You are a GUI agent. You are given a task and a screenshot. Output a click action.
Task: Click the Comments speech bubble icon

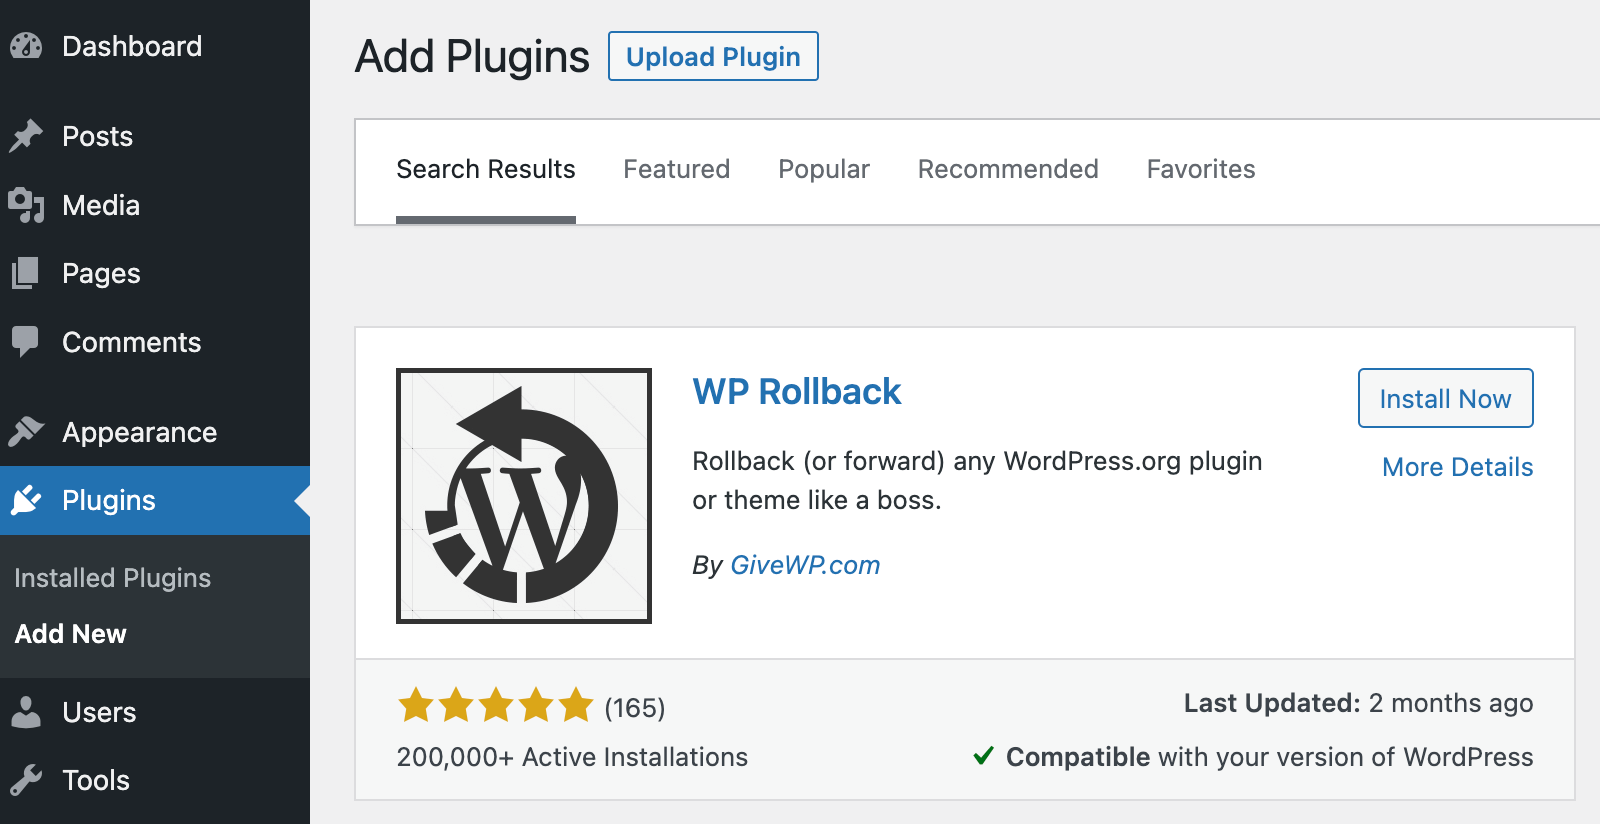[26, 342]
